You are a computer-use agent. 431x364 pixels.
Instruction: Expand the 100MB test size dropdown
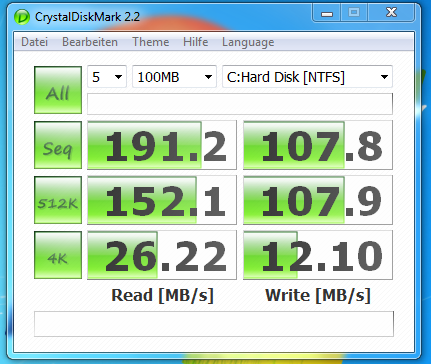[174, 77]
